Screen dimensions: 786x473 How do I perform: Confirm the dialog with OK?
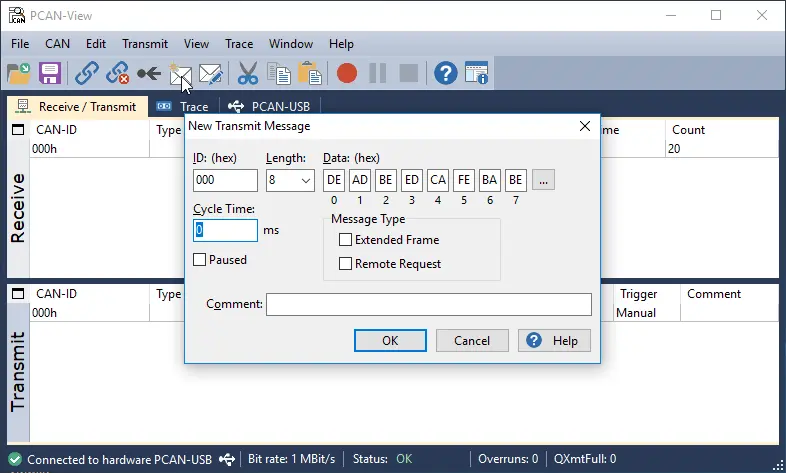[x=390, y=341]
